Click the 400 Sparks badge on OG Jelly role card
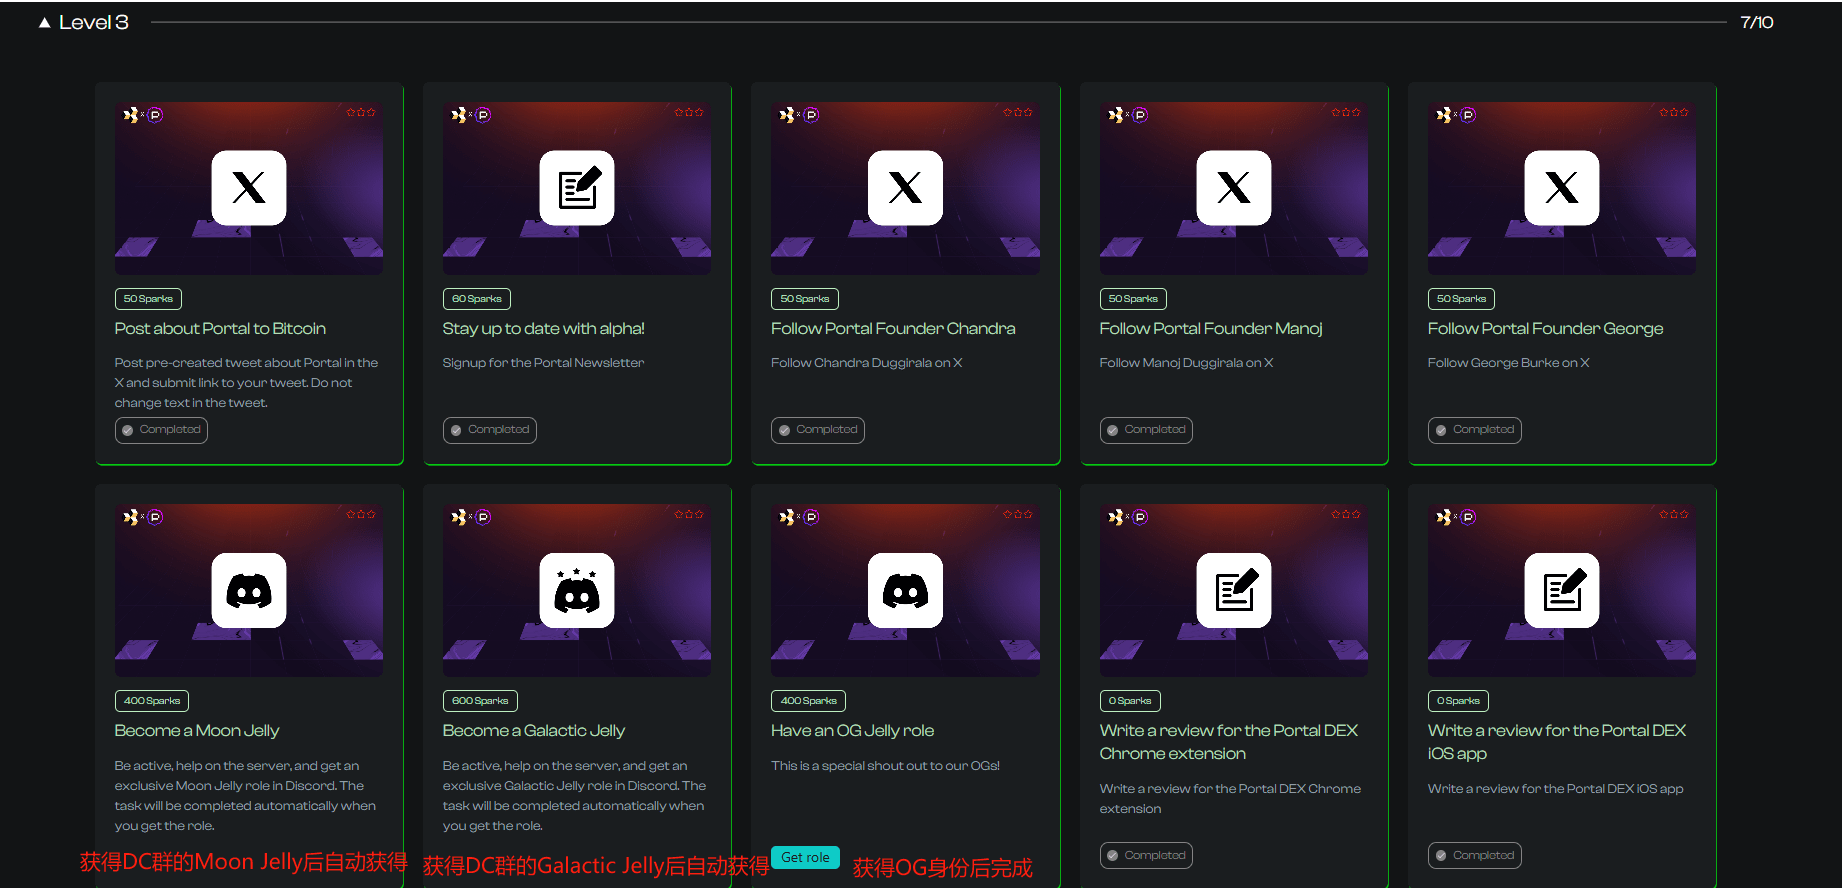 pyautogui.click(x=808, y=701)
